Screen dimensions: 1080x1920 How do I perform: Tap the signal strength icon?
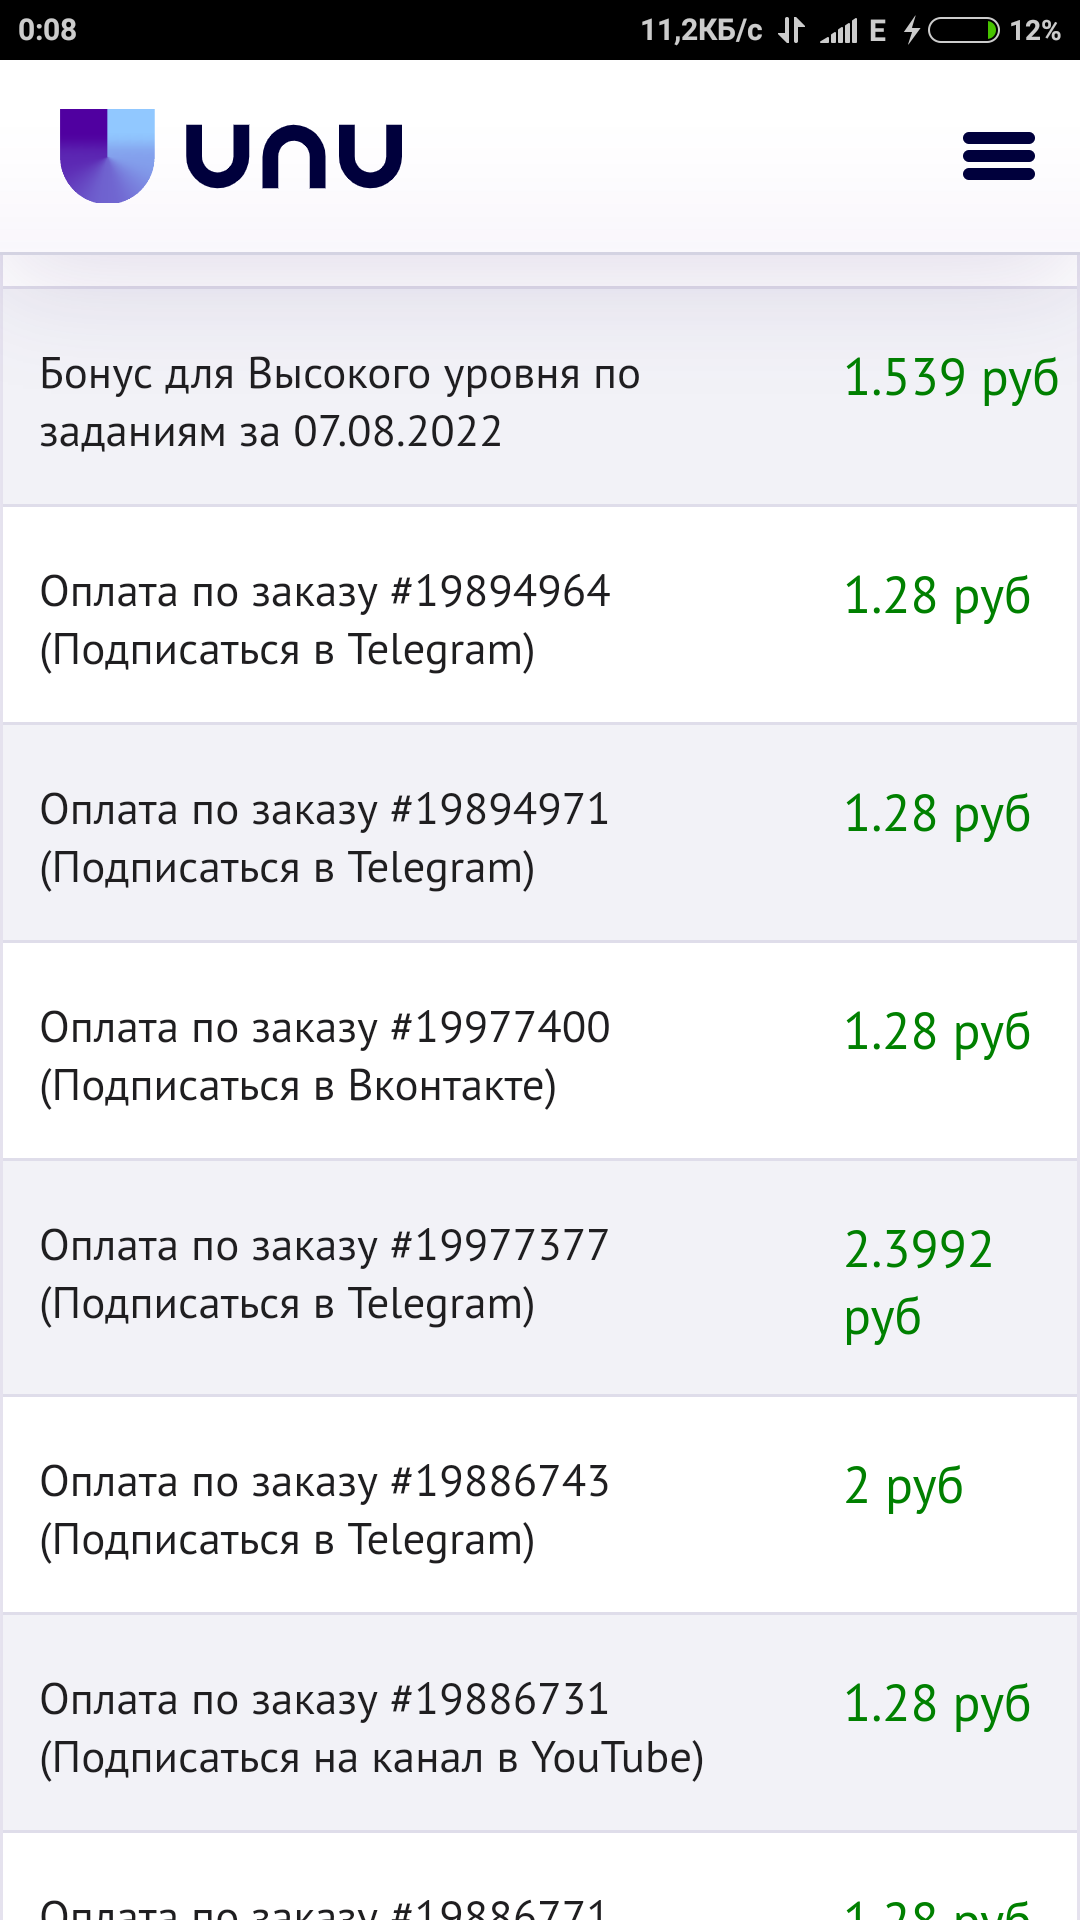pyautogui.click(x=839, y=30)
